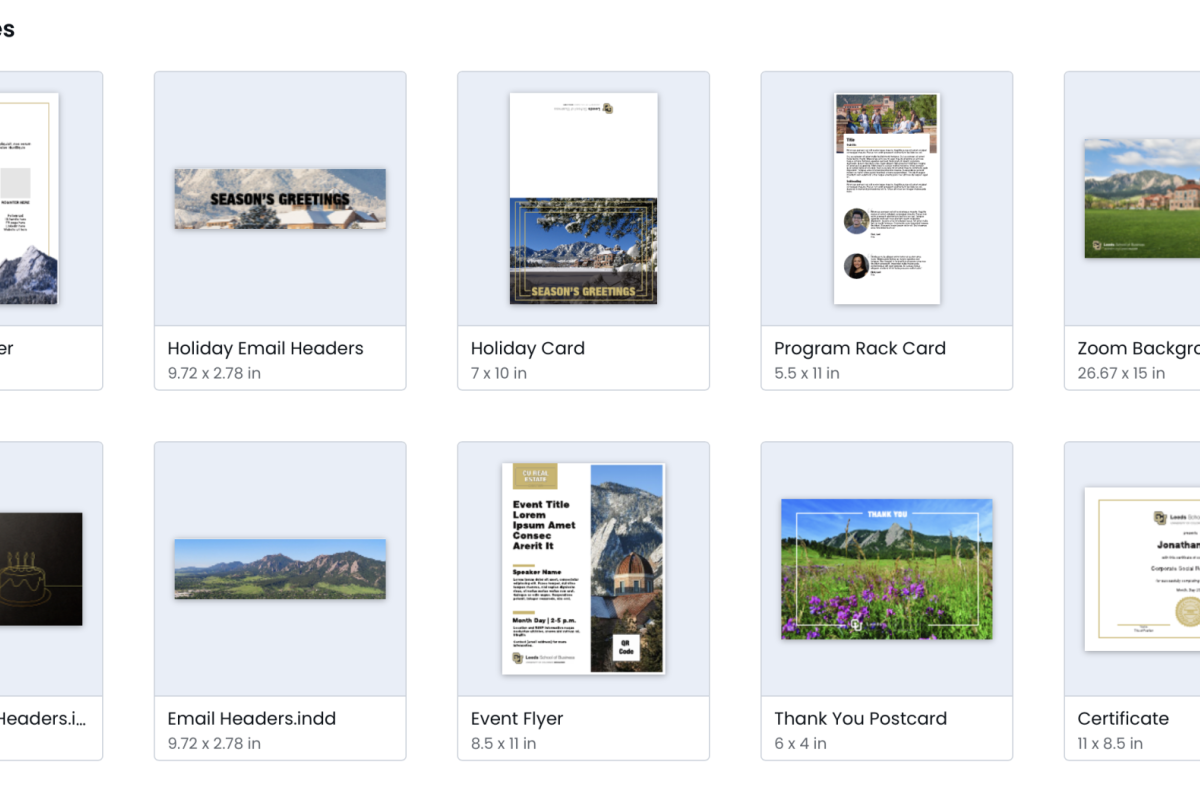Select Email Headers.indd size "9.72 x 2.78 in"
Screen dimensions: 1200x800
(214, 743)
